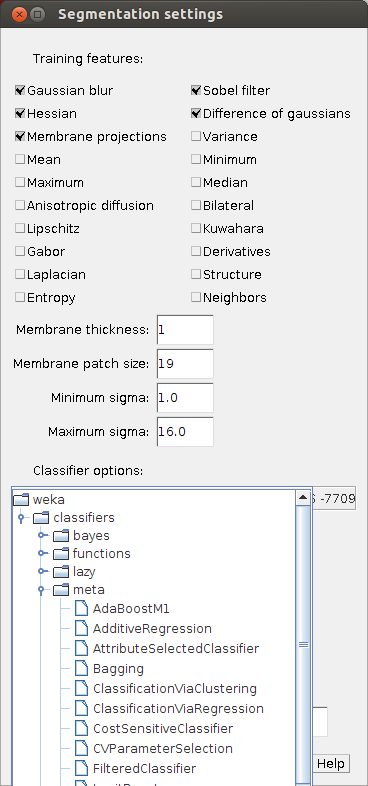368x786 pixels.
Task: Select the CVParameterSelection file icon
Action: coord(81,748)
